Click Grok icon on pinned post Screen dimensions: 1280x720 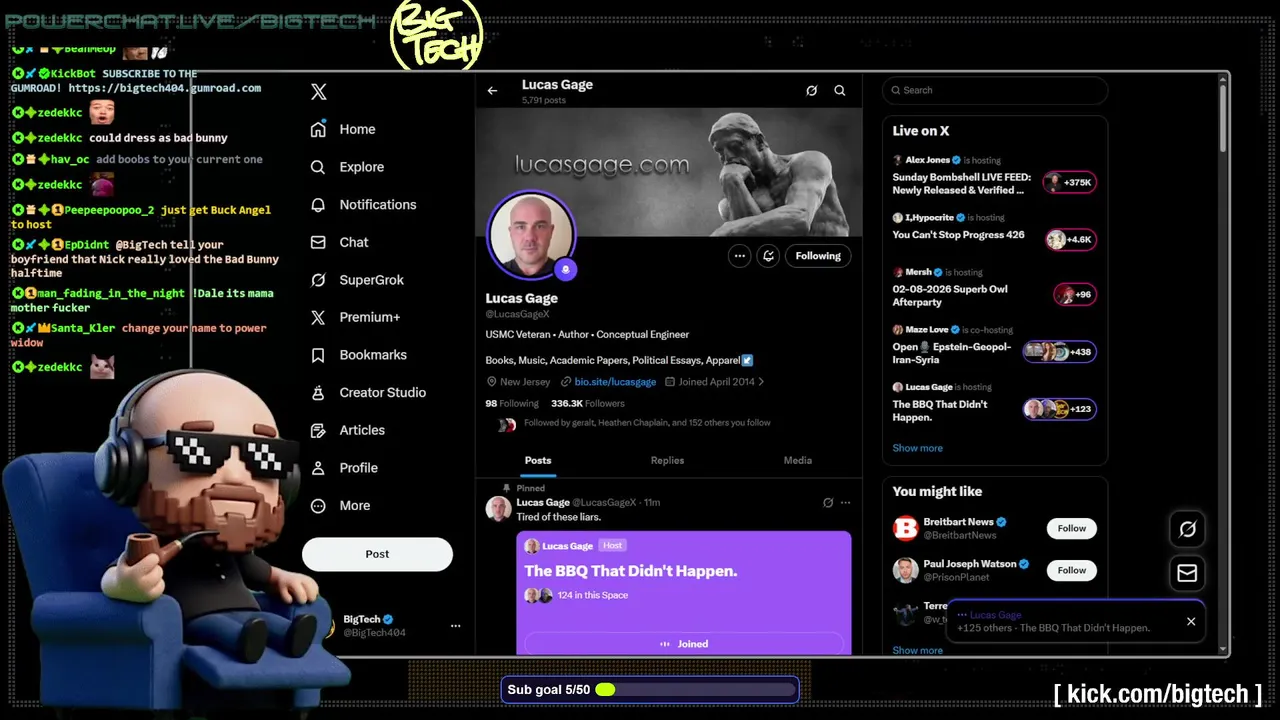coord(828,503)
